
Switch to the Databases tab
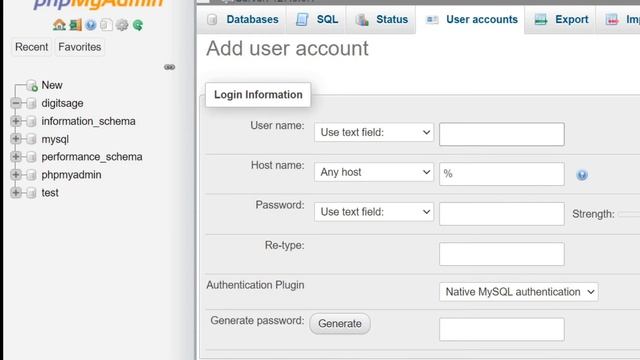tap(242, 20)
